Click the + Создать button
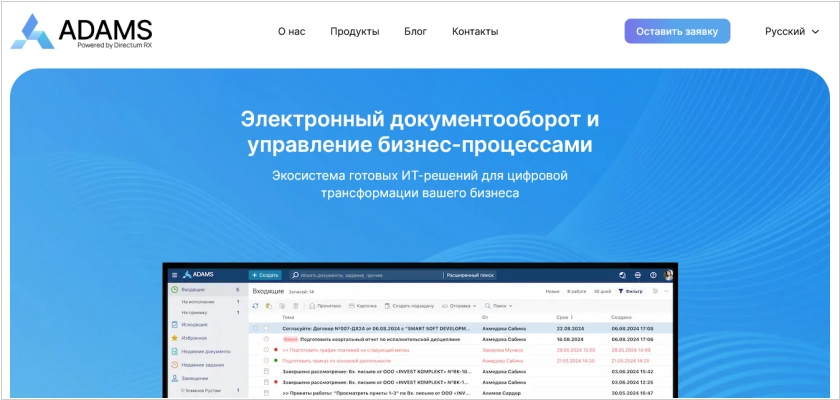The height and width of the screenshot is (400, 840). (x=265, y=274)
